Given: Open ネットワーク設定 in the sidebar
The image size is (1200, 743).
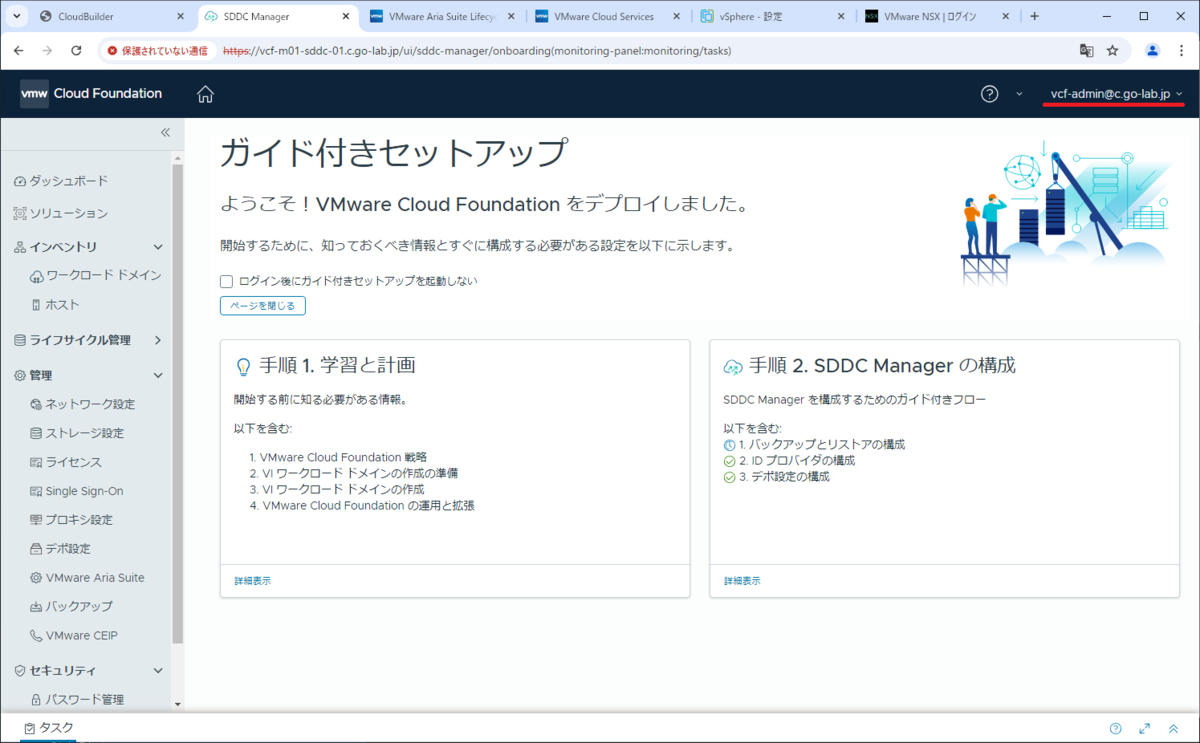Looking at the screenshot, I should click(x=82, y=405).
